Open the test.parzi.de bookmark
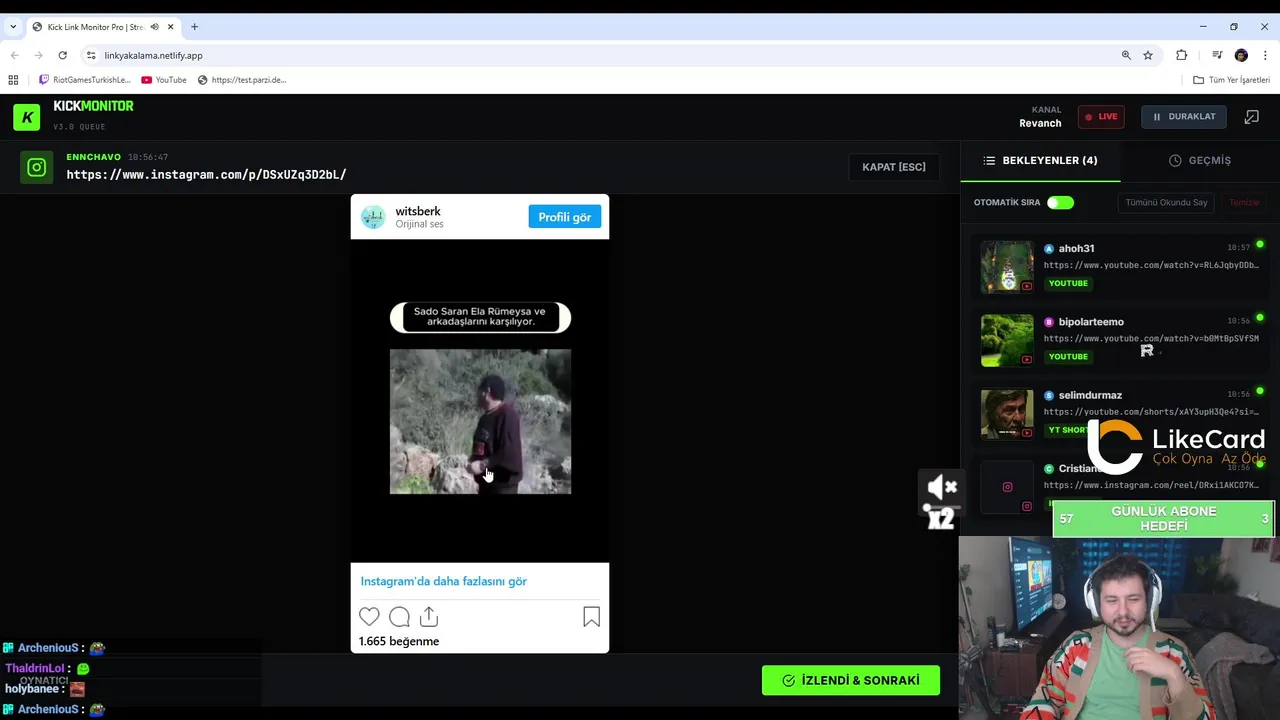 [x=242, y=80]
